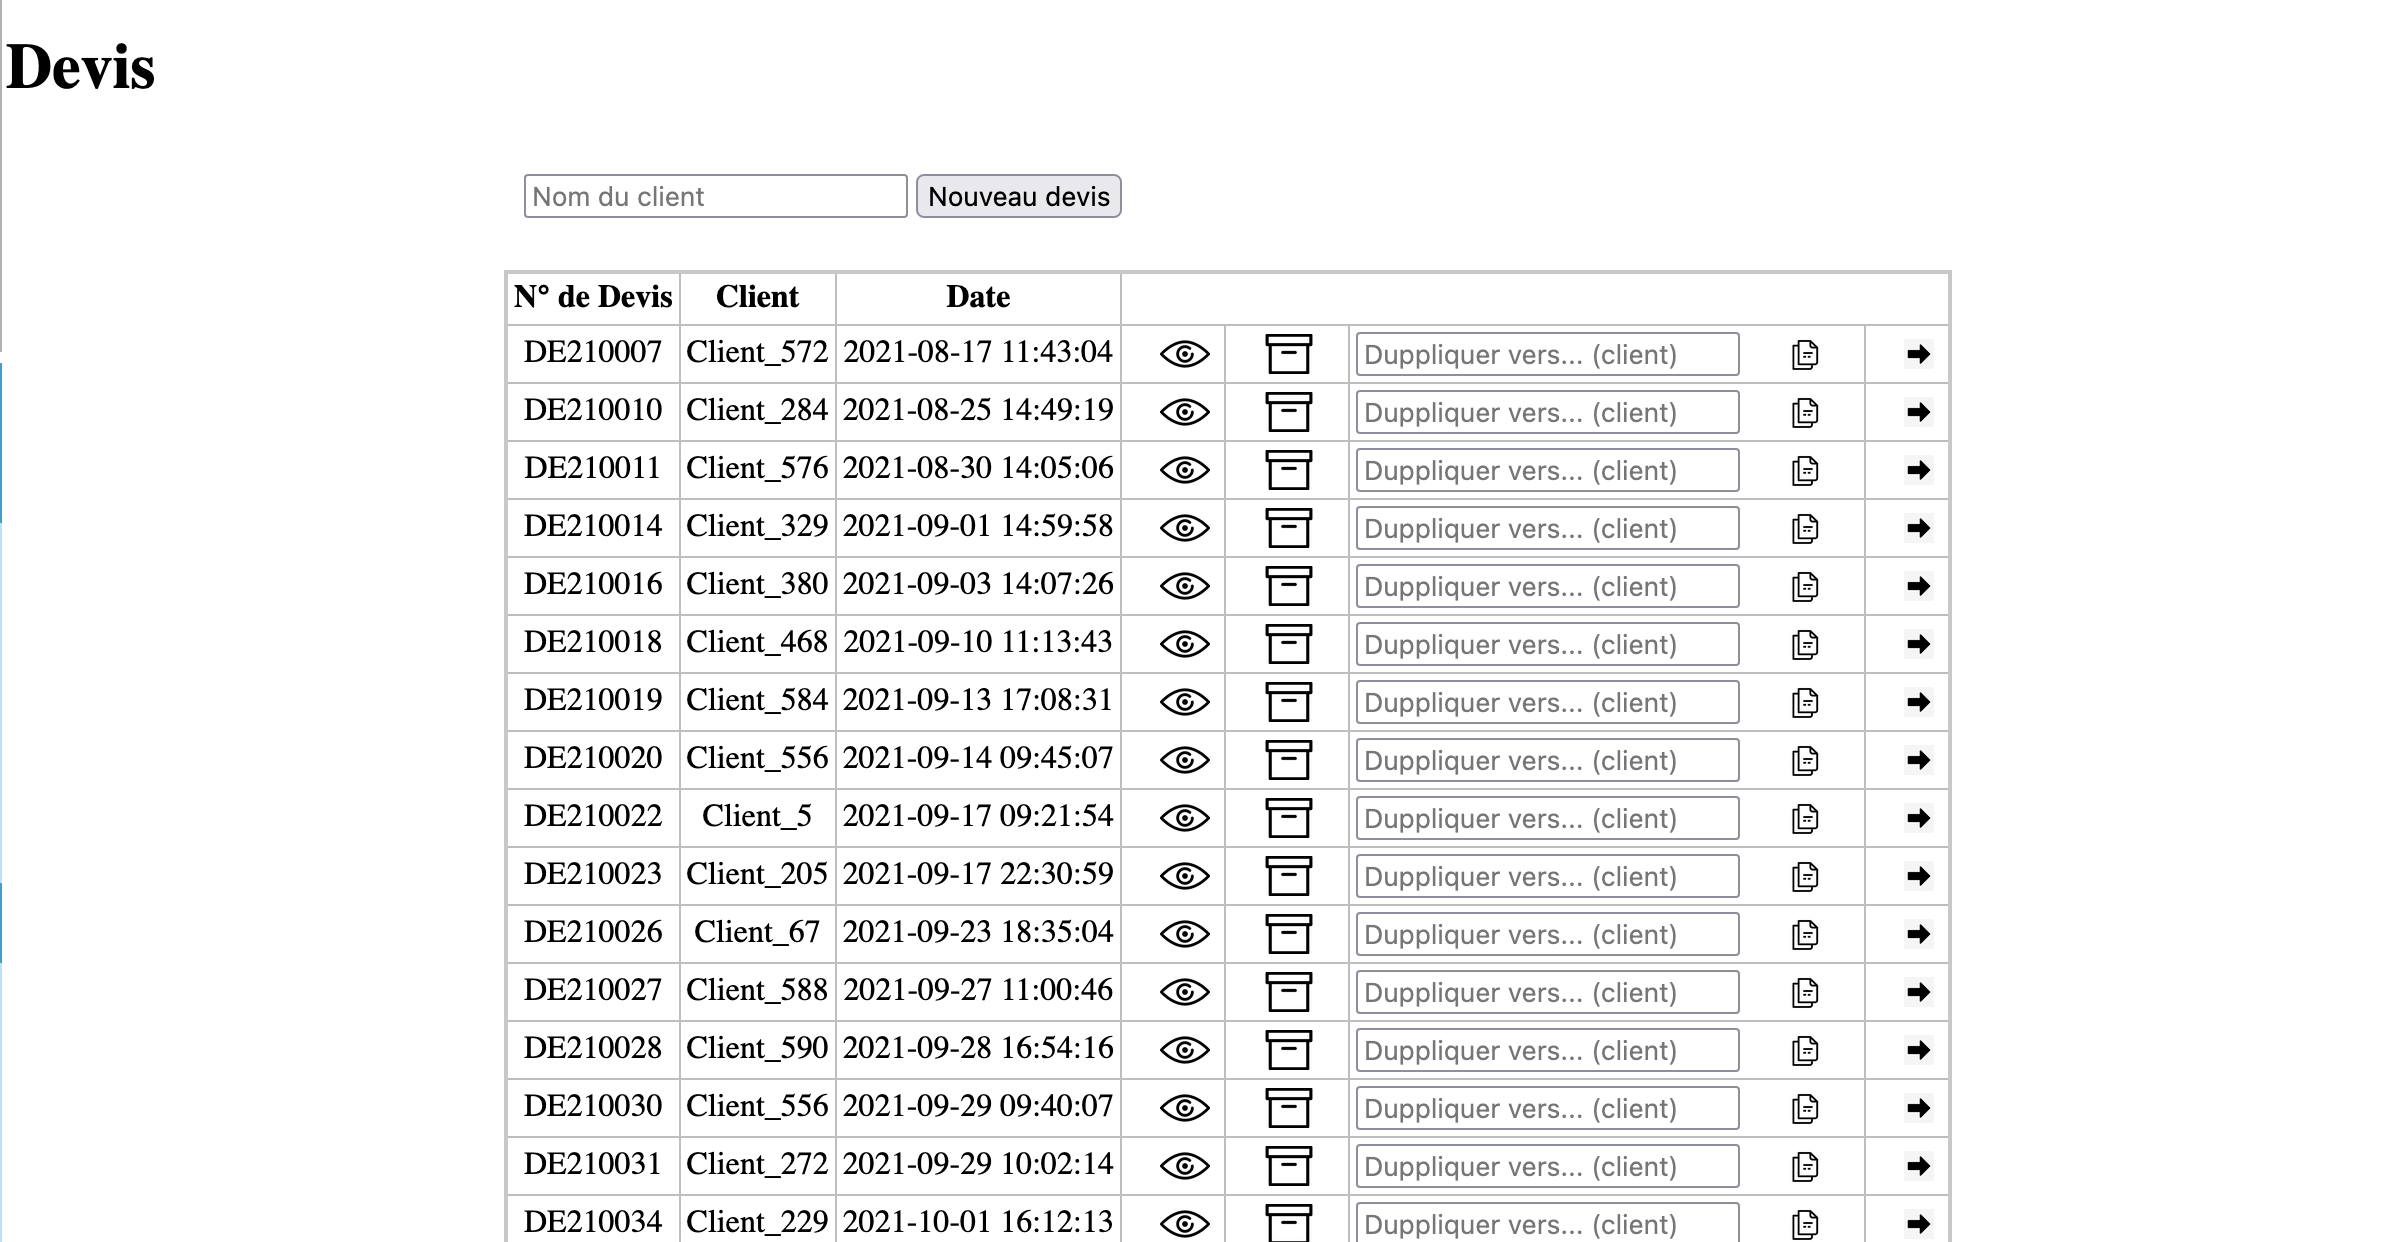The image size is (2390, 1242).
Task: View devis DE210007 with eye icon
Action: pos(1184,354)
